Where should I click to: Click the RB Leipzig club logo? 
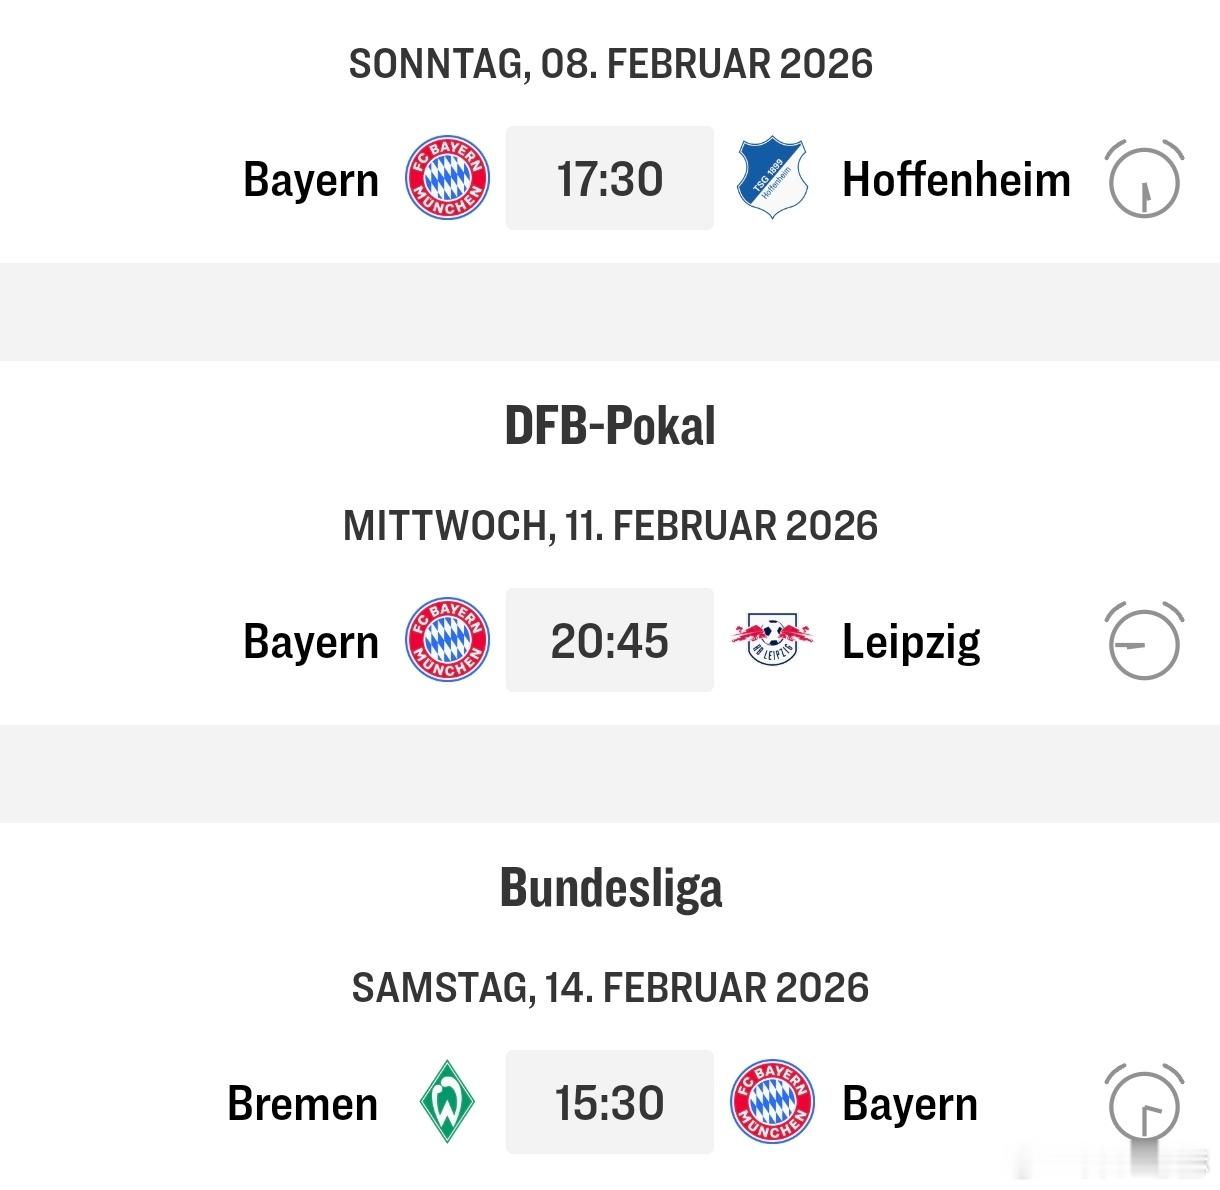click(x=771, y=641)
